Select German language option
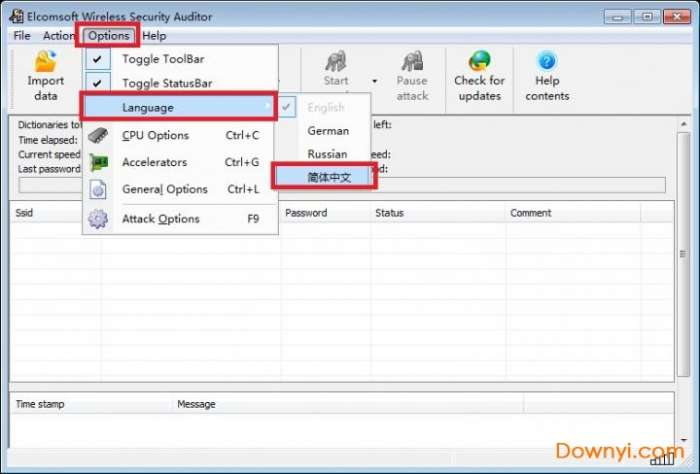 point(328,131)
